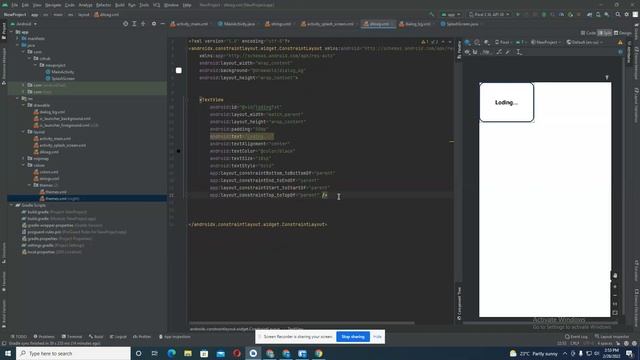Open Default locale dropdown in preview

[584, 42]
